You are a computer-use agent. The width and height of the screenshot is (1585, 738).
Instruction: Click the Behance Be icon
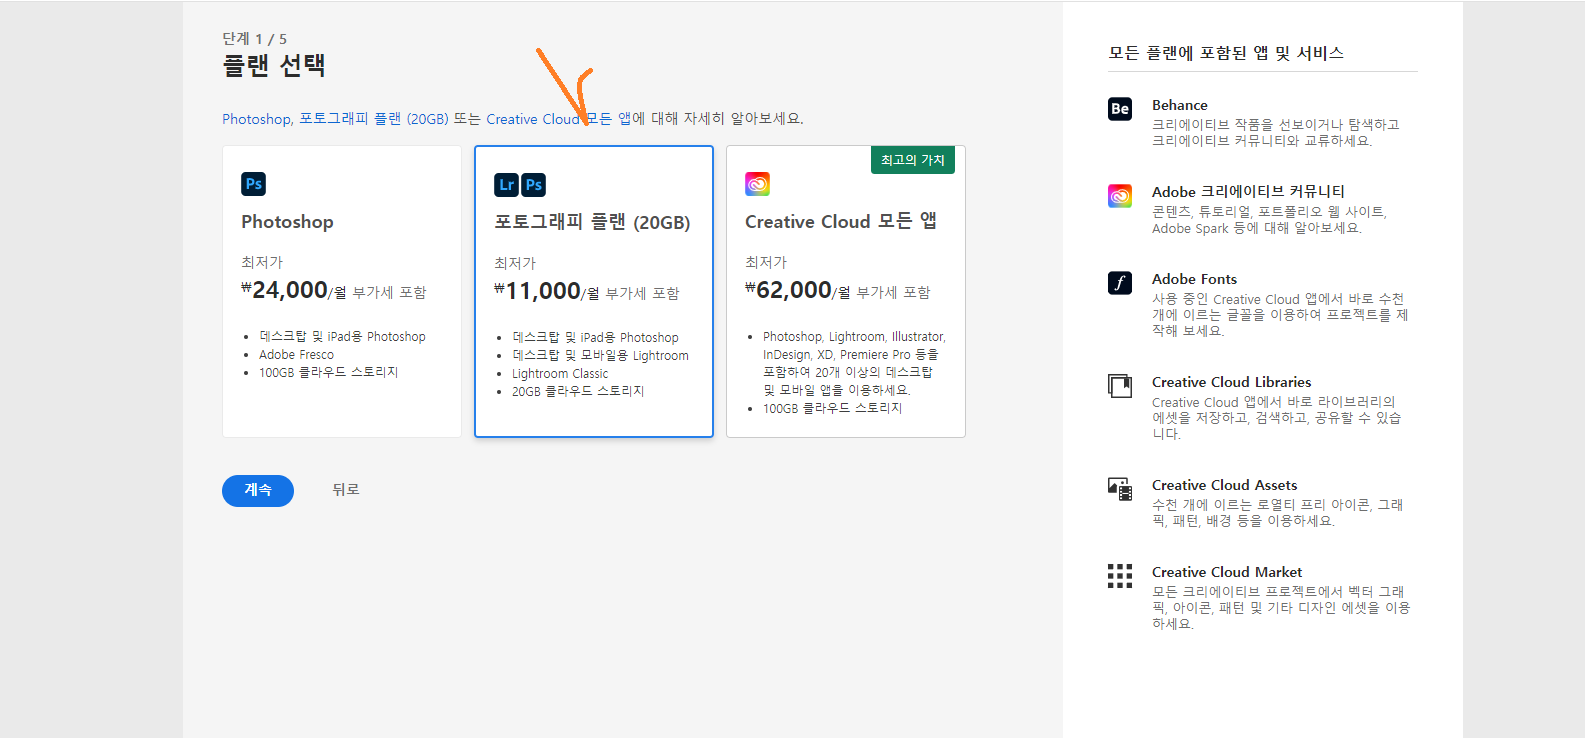click(1120, 109)
